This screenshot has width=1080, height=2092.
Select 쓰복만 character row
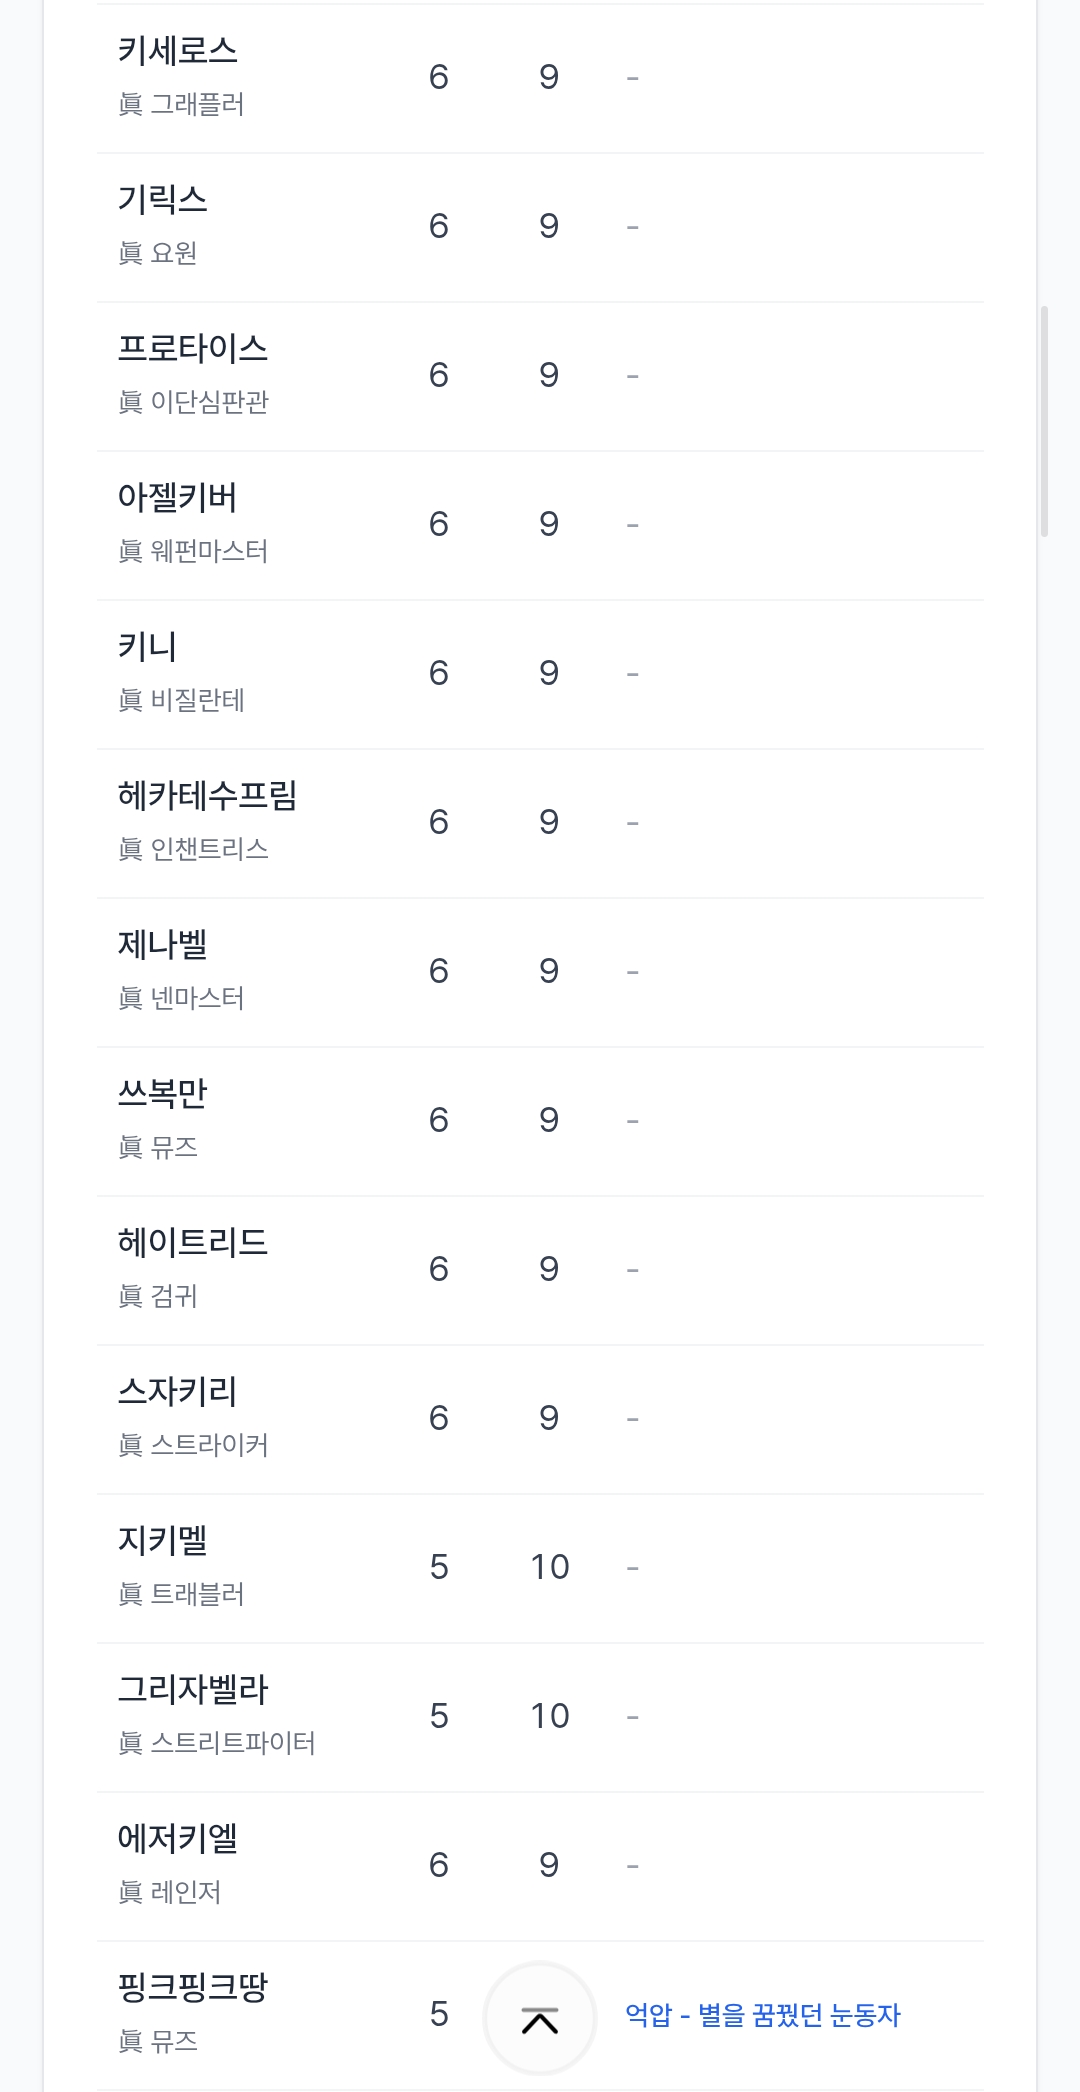[x=163, y=1094]
